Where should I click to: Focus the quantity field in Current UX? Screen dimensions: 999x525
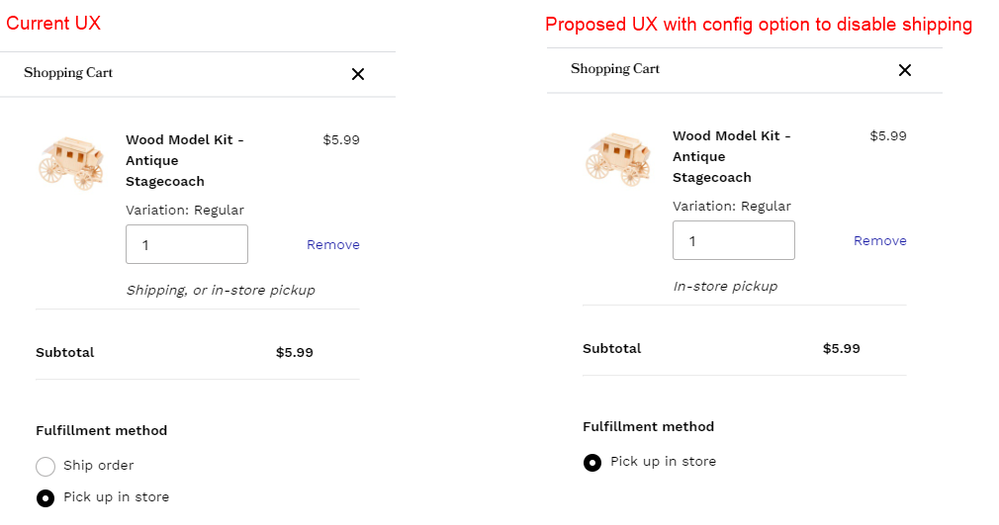[187, 244]
